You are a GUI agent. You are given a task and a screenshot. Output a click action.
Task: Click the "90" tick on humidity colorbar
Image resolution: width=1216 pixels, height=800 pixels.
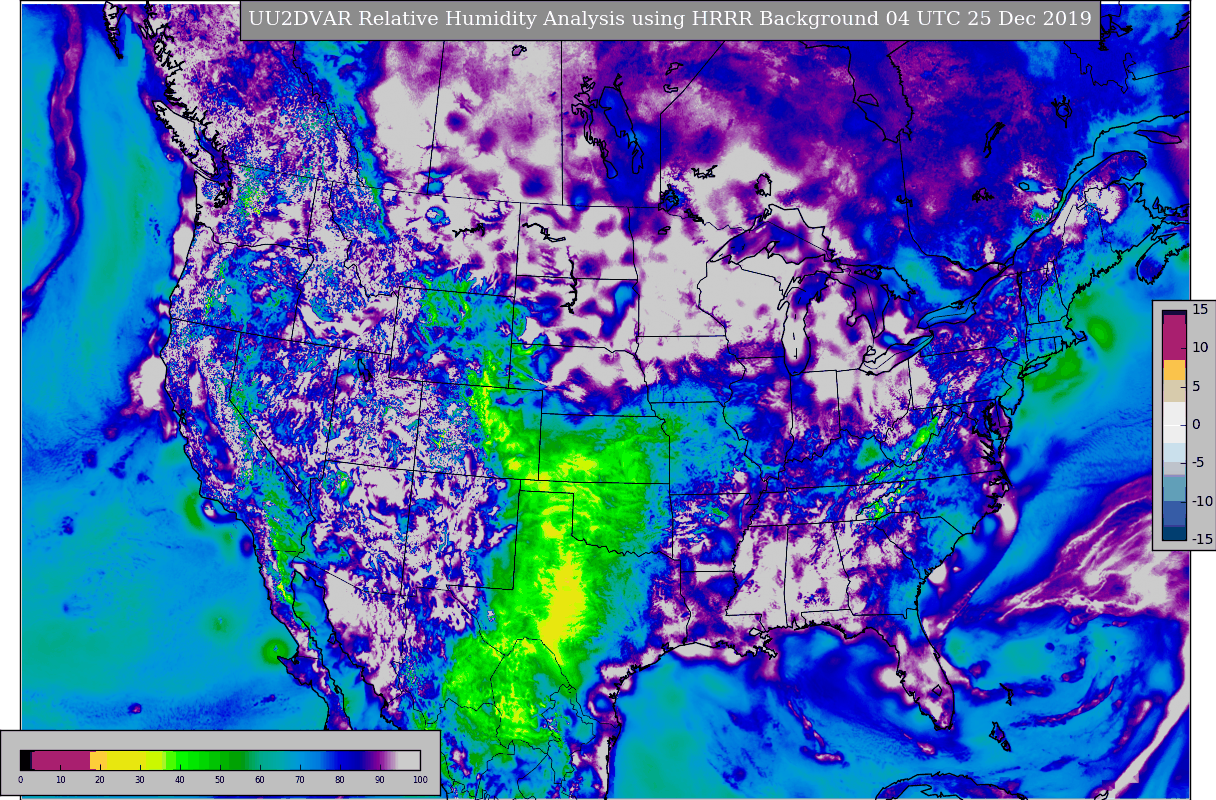pos(380,780)
